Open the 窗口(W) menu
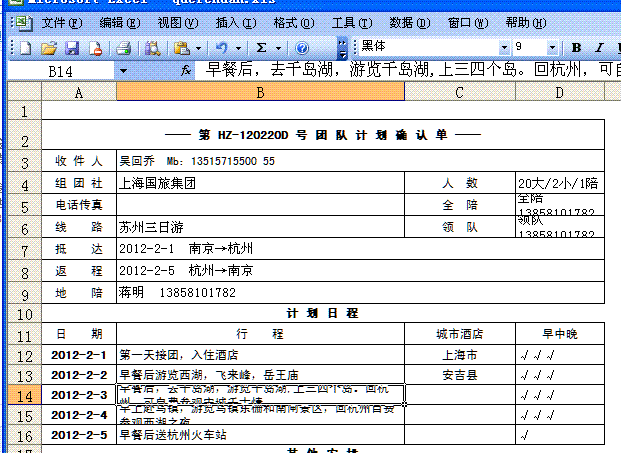 coord(468,23)
